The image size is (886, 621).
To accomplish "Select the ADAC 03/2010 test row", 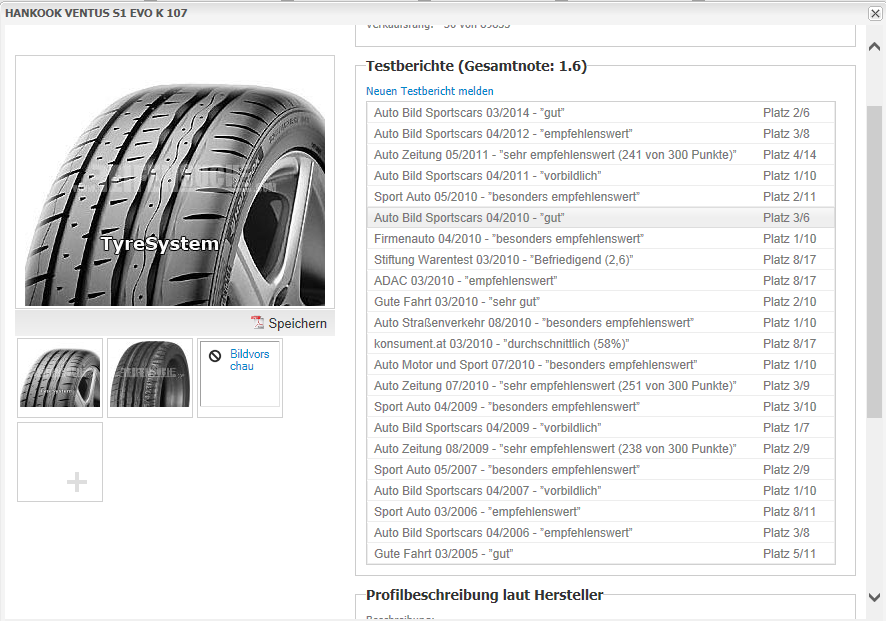I will [x=465, y=281].
